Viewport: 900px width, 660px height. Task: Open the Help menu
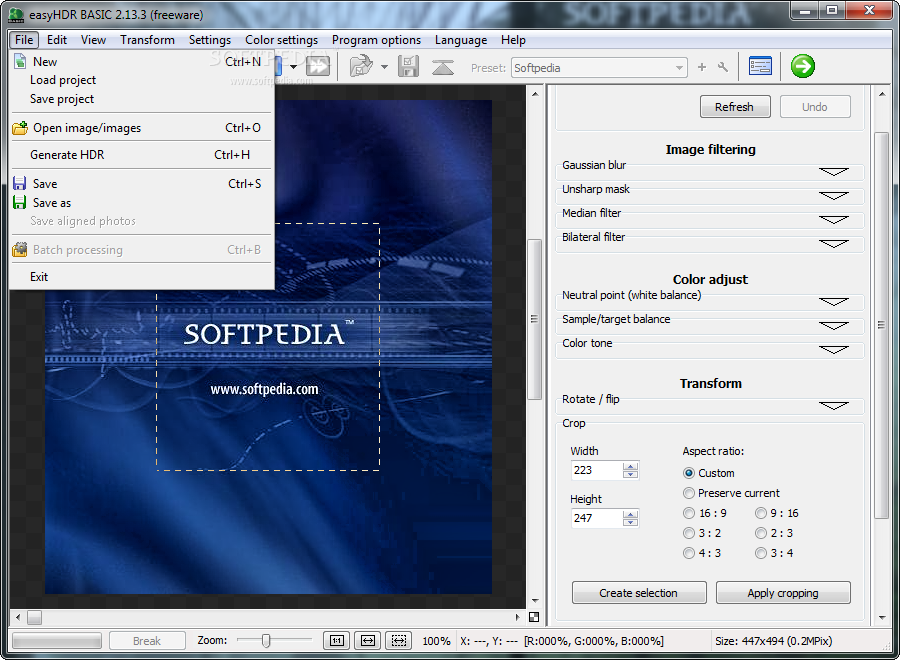click(513, 40)
